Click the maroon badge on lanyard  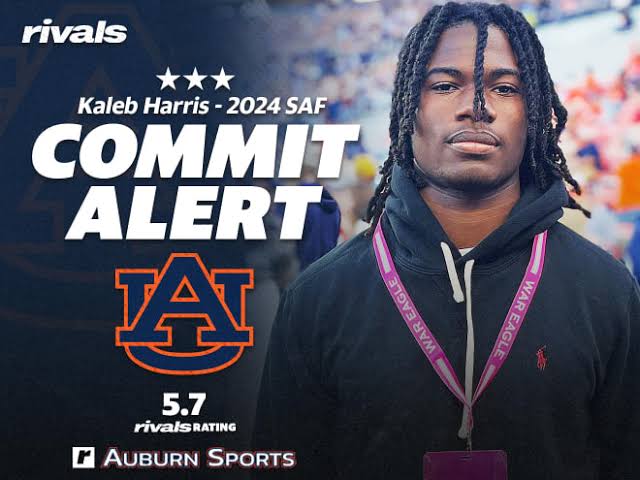click(465, 465)
